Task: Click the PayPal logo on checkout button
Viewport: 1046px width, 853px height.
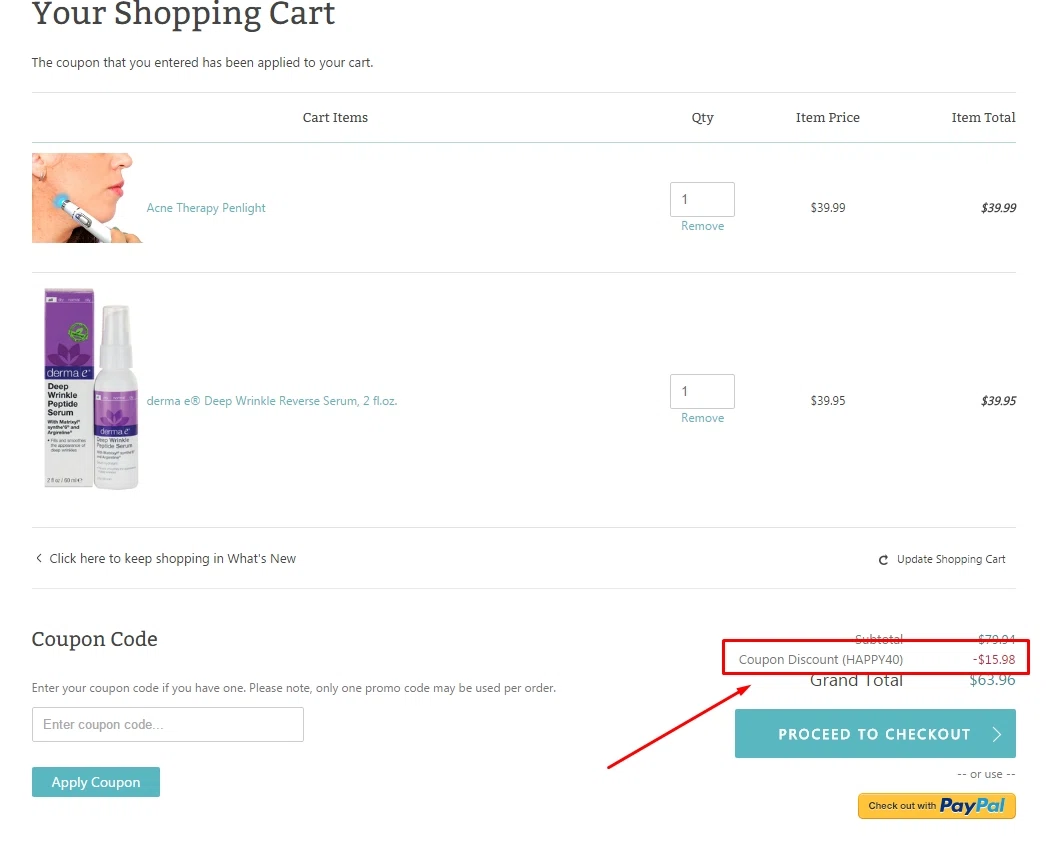Action: pos(971,806)
